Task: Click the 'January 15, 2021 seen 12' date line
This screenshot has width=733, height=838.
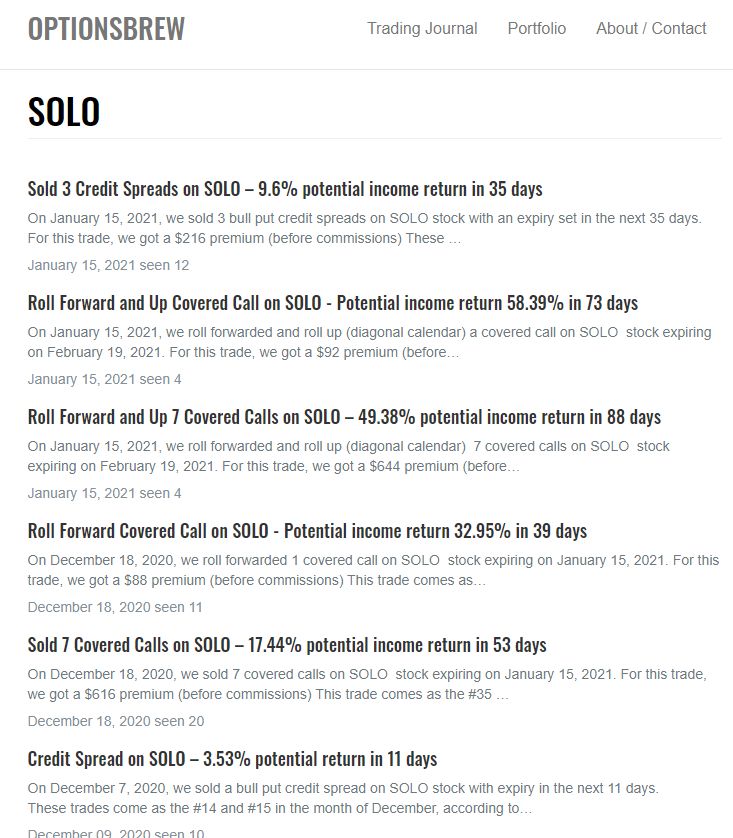Action: coord(108,266)
